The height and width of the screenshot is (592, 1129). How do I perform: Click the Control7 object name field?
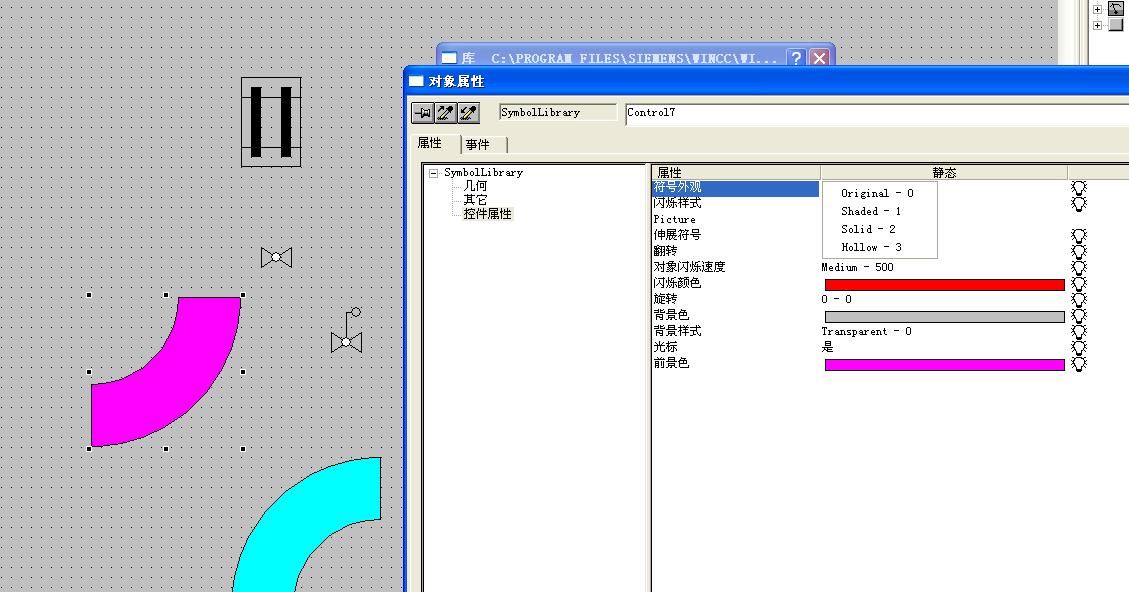(x=877, y=114)
